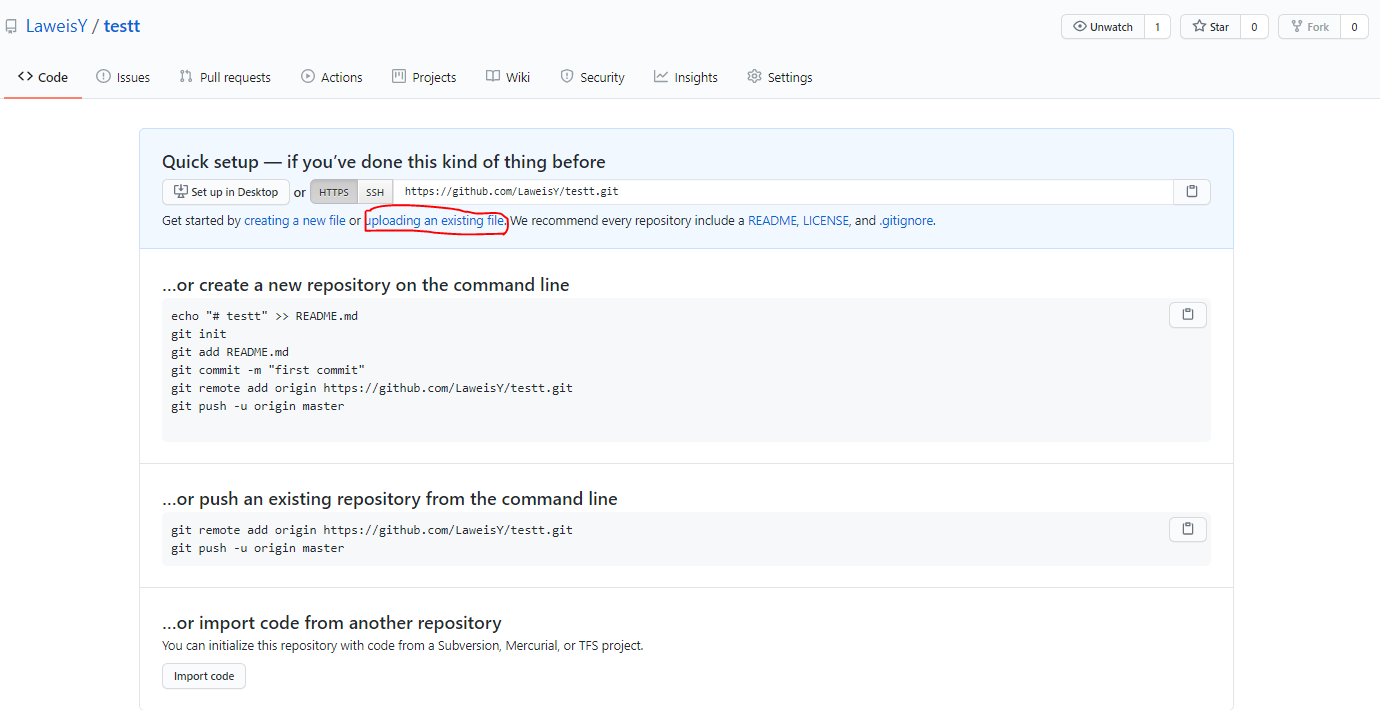1380x710 pixels.
Task: Open repository Settings tab
Action: [780, 77]
